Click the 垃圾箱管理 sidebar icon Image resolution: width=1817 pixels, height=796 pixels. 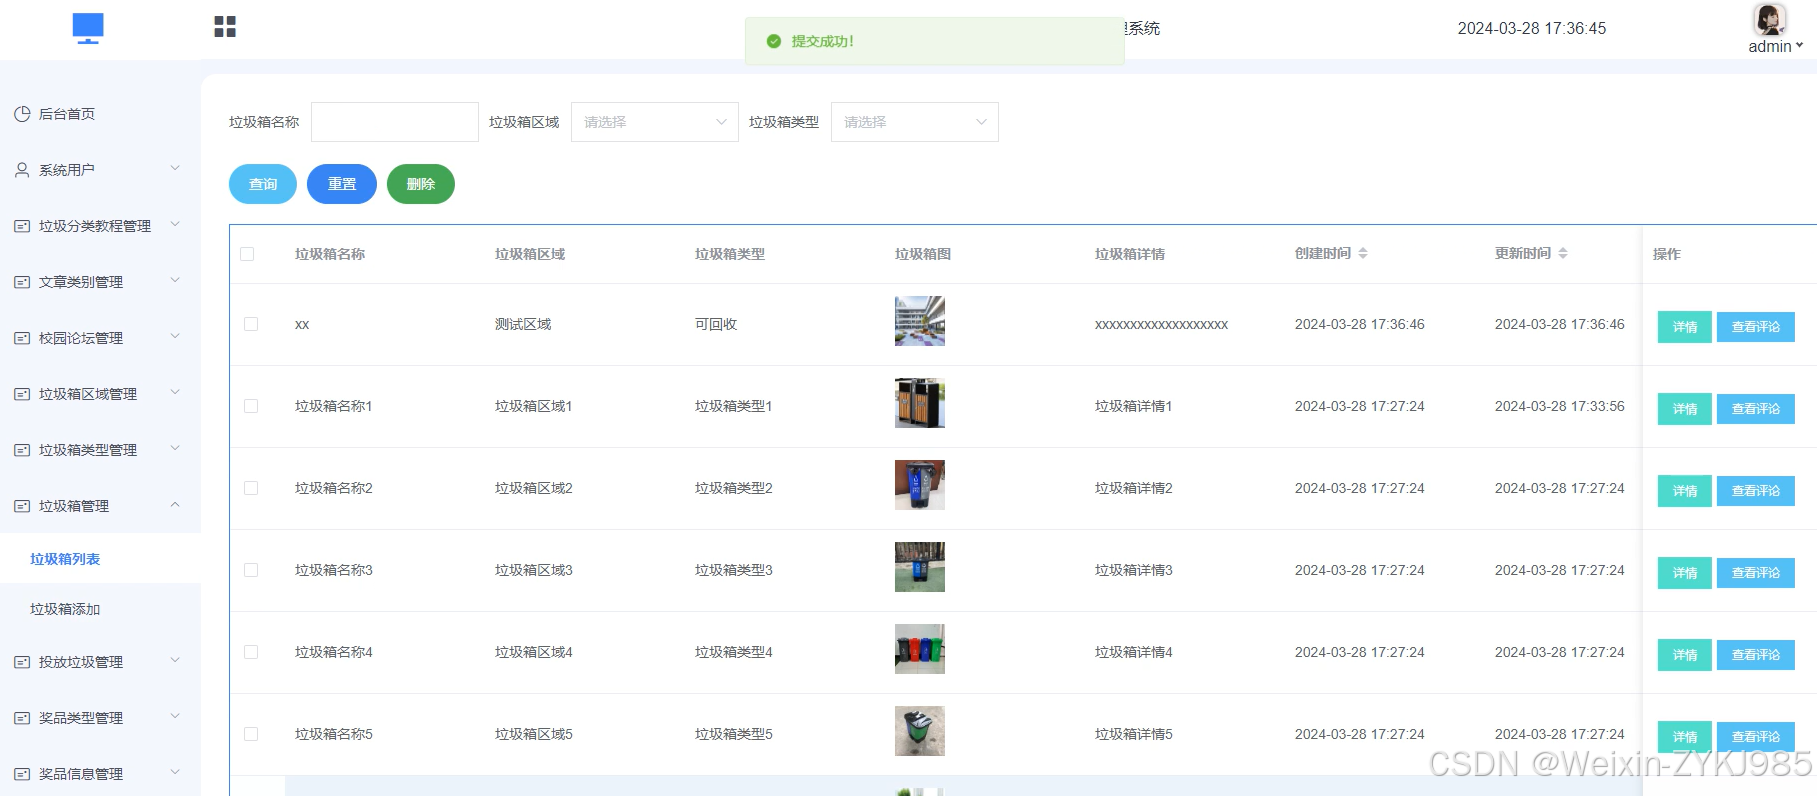[x=22, y=506]
